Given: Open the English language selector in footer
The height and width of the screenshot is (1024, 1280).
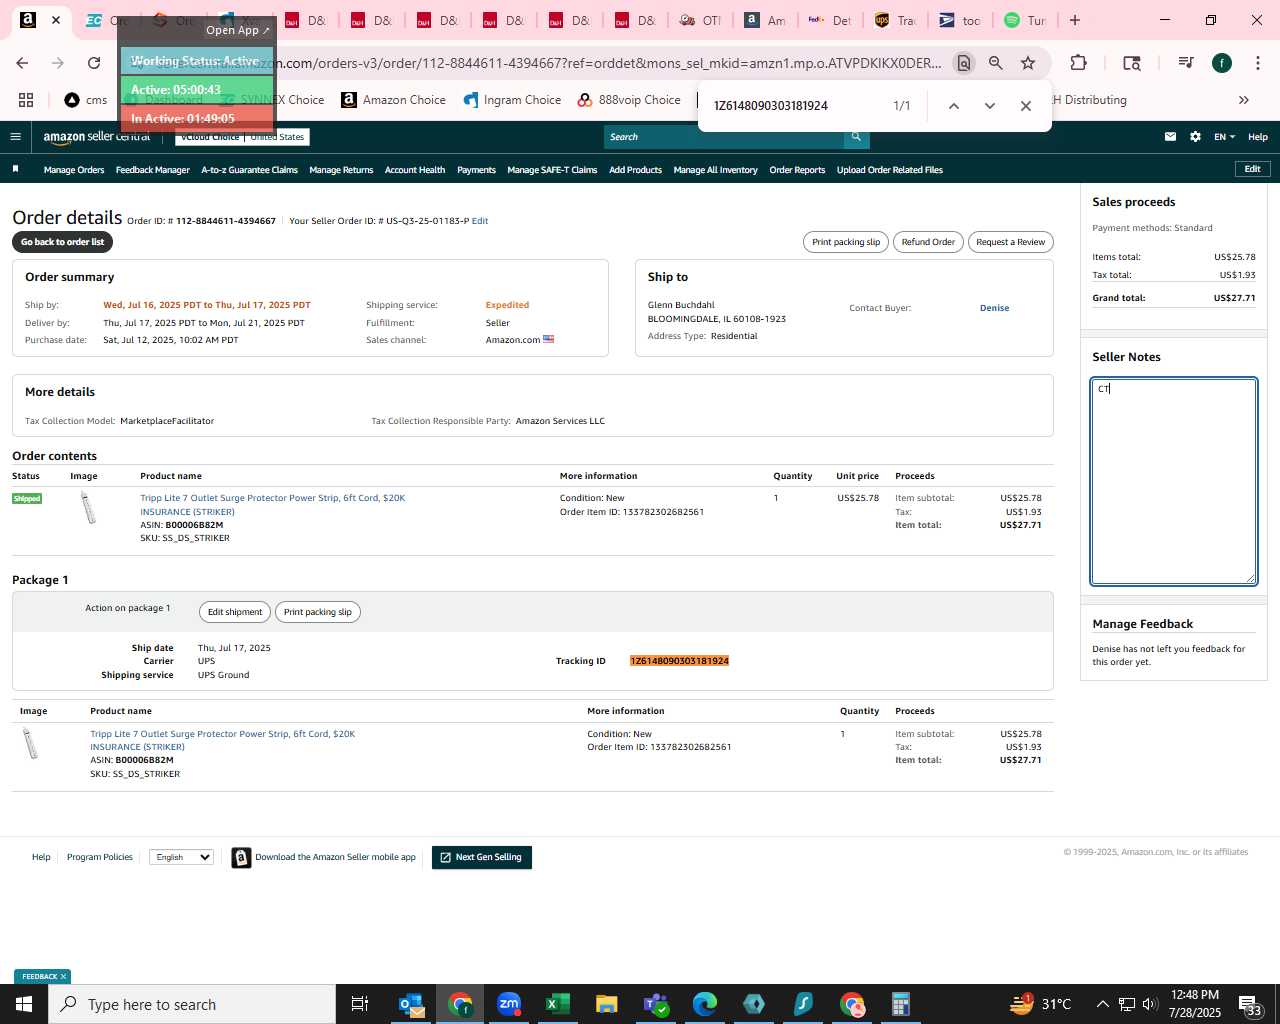Looking at the screenshot, I should click(181, 857).
